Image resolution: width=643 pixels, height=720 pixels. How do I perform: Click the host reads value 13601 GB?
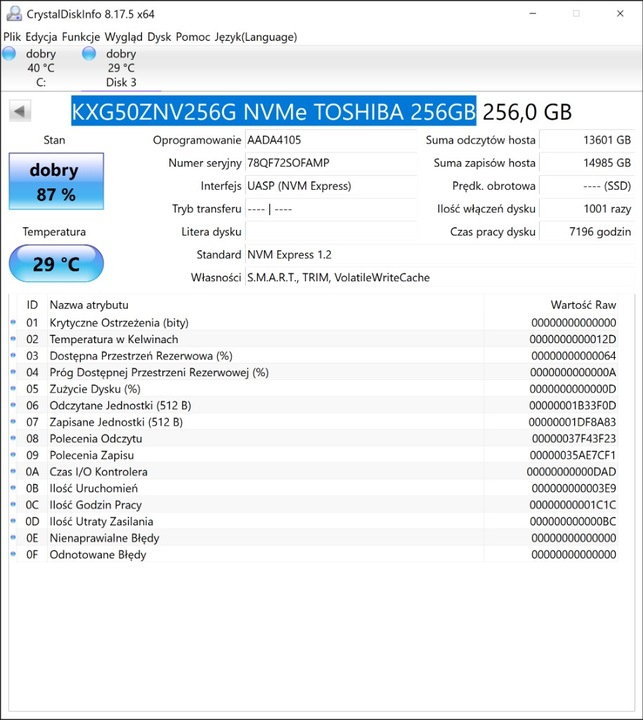point(587,140)
